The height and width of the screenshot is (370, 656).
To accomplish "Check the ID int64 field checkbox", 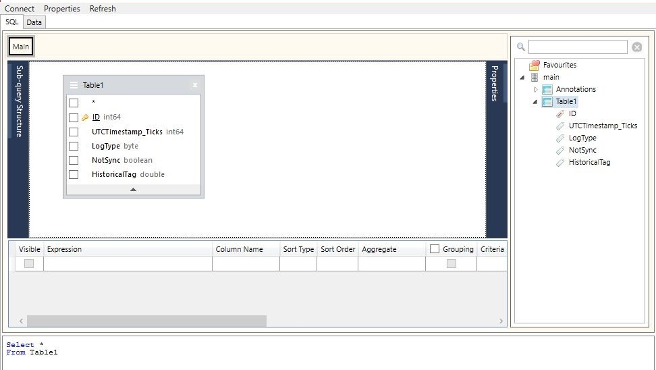I will [x=74, y=117].
